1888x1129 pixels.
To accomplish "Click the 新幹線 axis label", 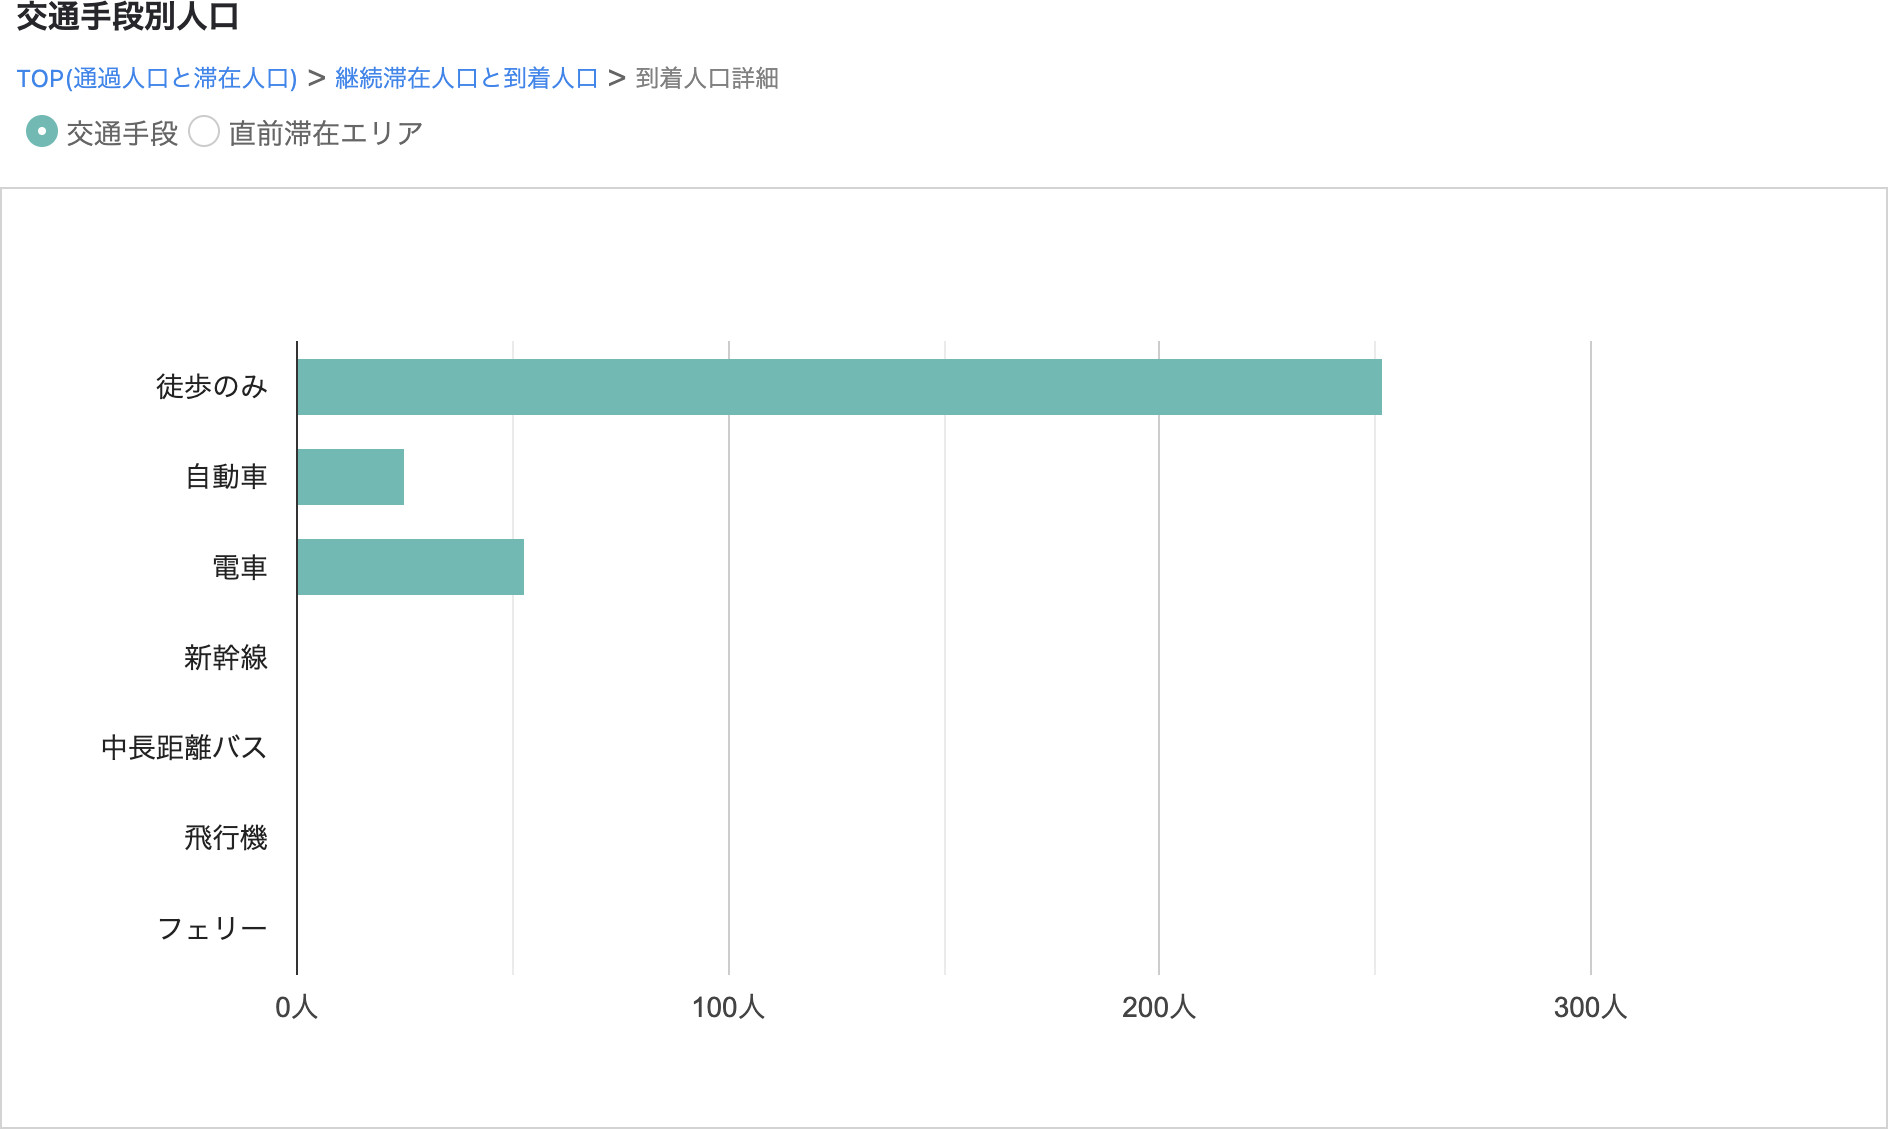I will coord(226,658).
